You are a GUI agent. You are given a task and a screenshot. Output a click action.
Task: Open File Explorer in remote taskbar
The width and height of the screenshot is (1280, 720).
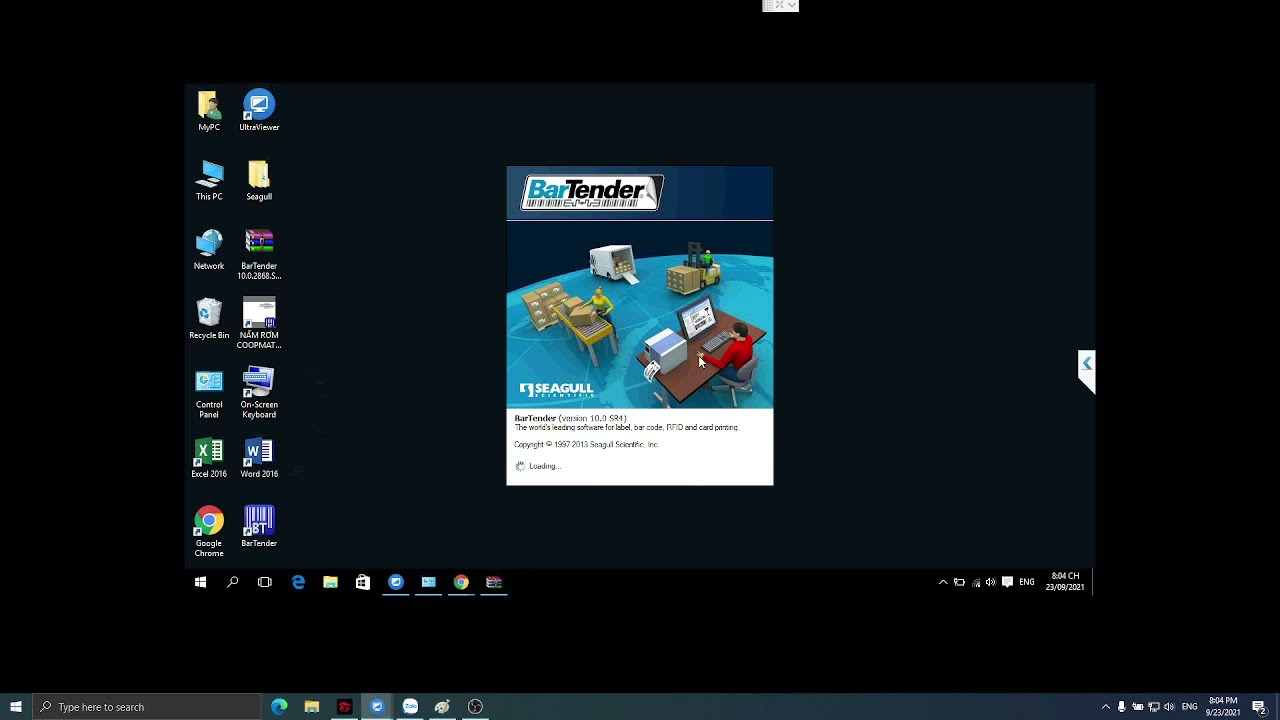pos(330,582)
